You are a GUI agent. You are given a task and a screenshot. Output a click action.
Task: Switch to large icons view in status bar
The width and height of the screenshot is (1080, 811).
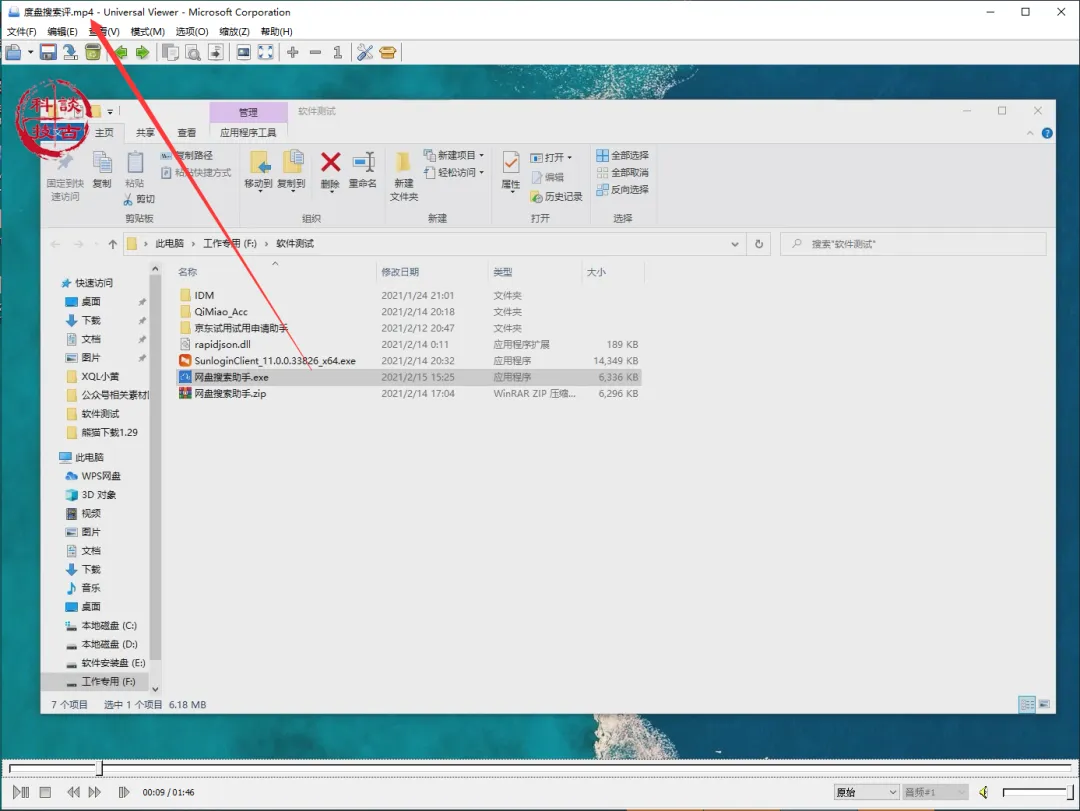[1044, 704]
